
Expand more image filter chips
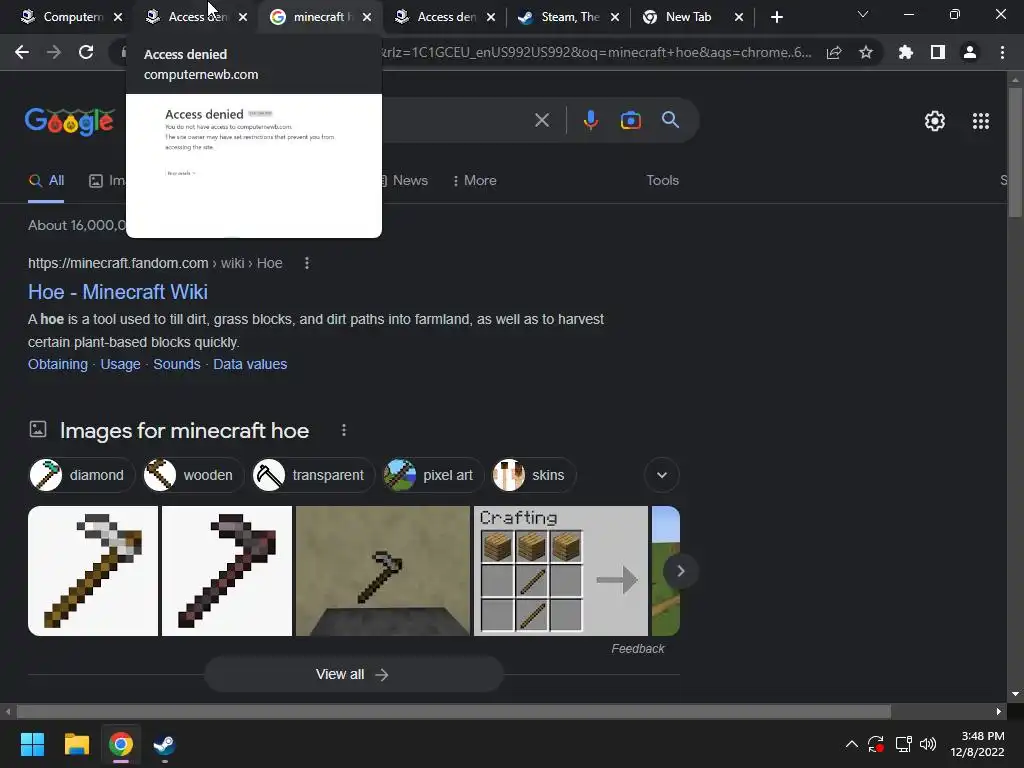662,475
